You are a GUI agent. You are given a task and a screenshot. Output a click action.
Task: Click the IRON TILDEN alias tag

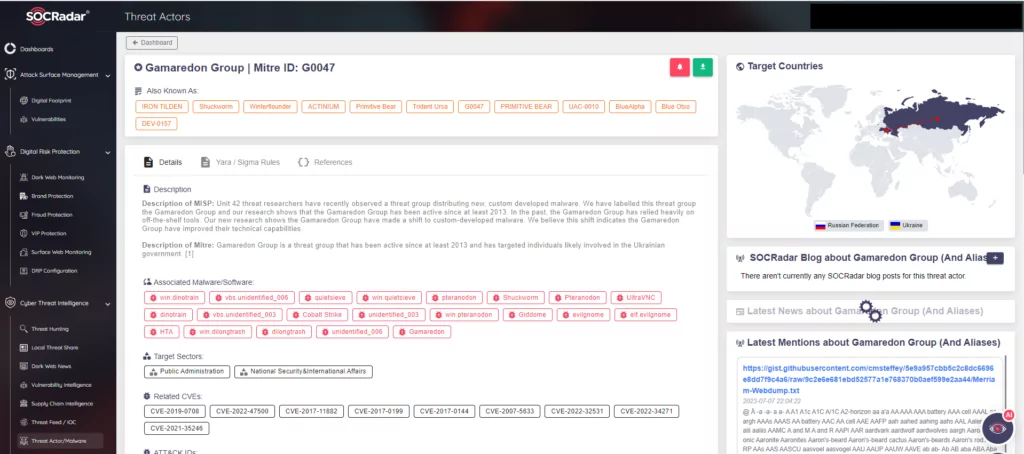[x=163, y=106]
